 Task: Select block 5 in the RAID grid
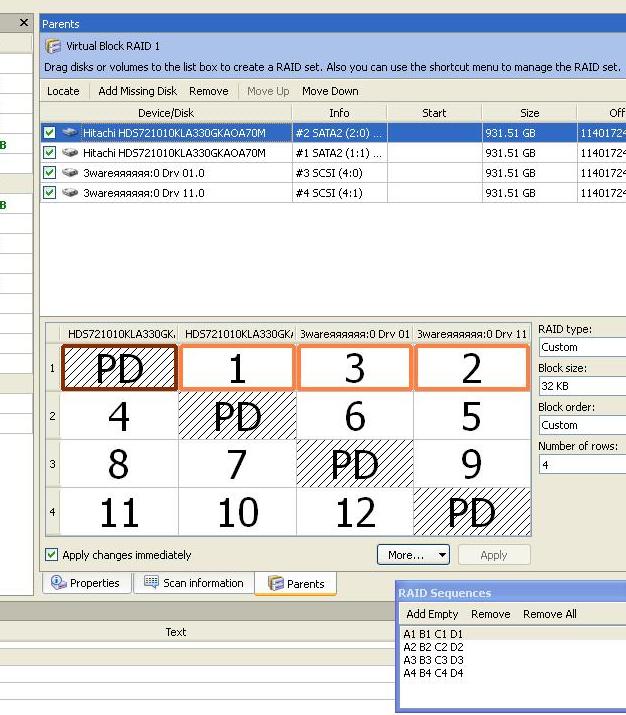(472, 416)
